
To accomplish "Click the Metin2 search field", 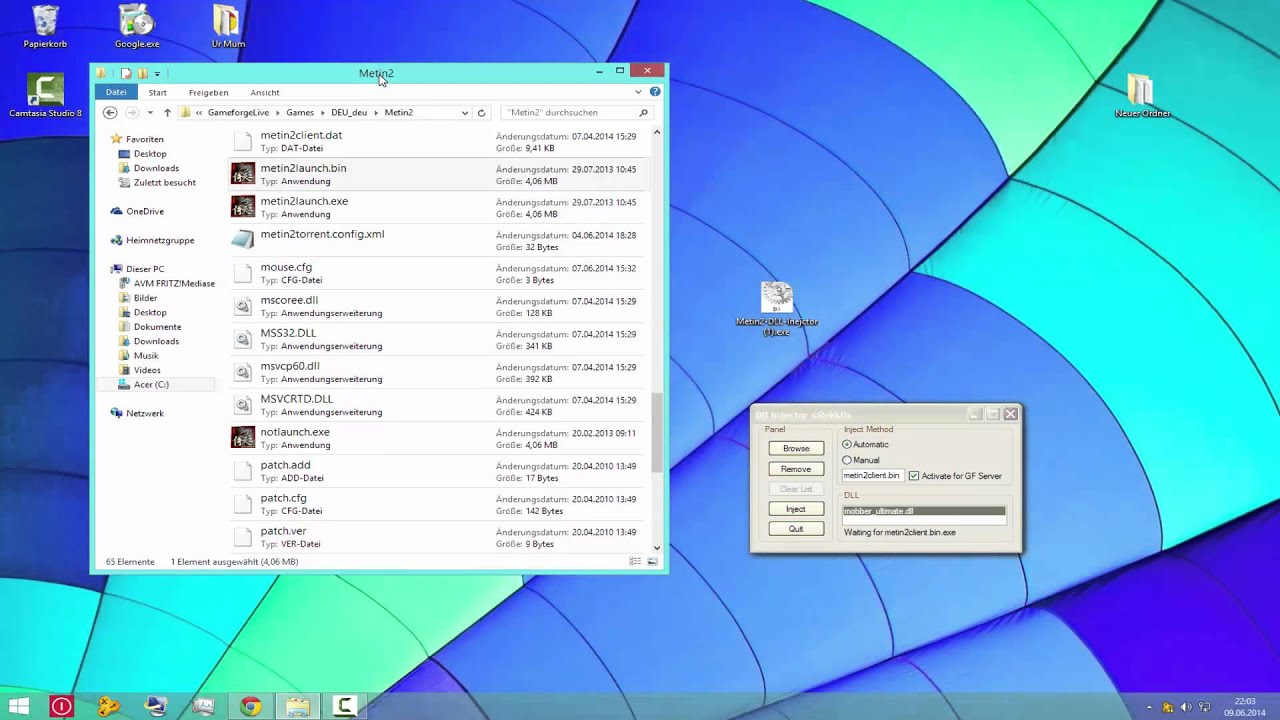I will coord(577,113).
